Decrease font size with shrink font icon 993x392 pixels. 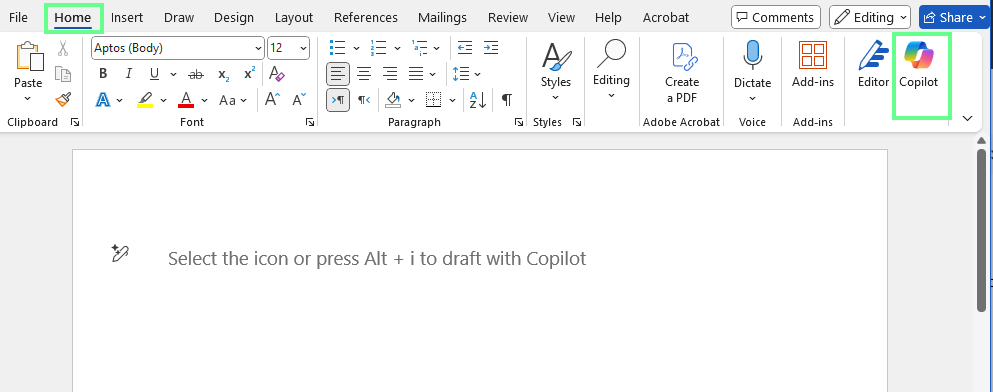[x=298, y=99]
